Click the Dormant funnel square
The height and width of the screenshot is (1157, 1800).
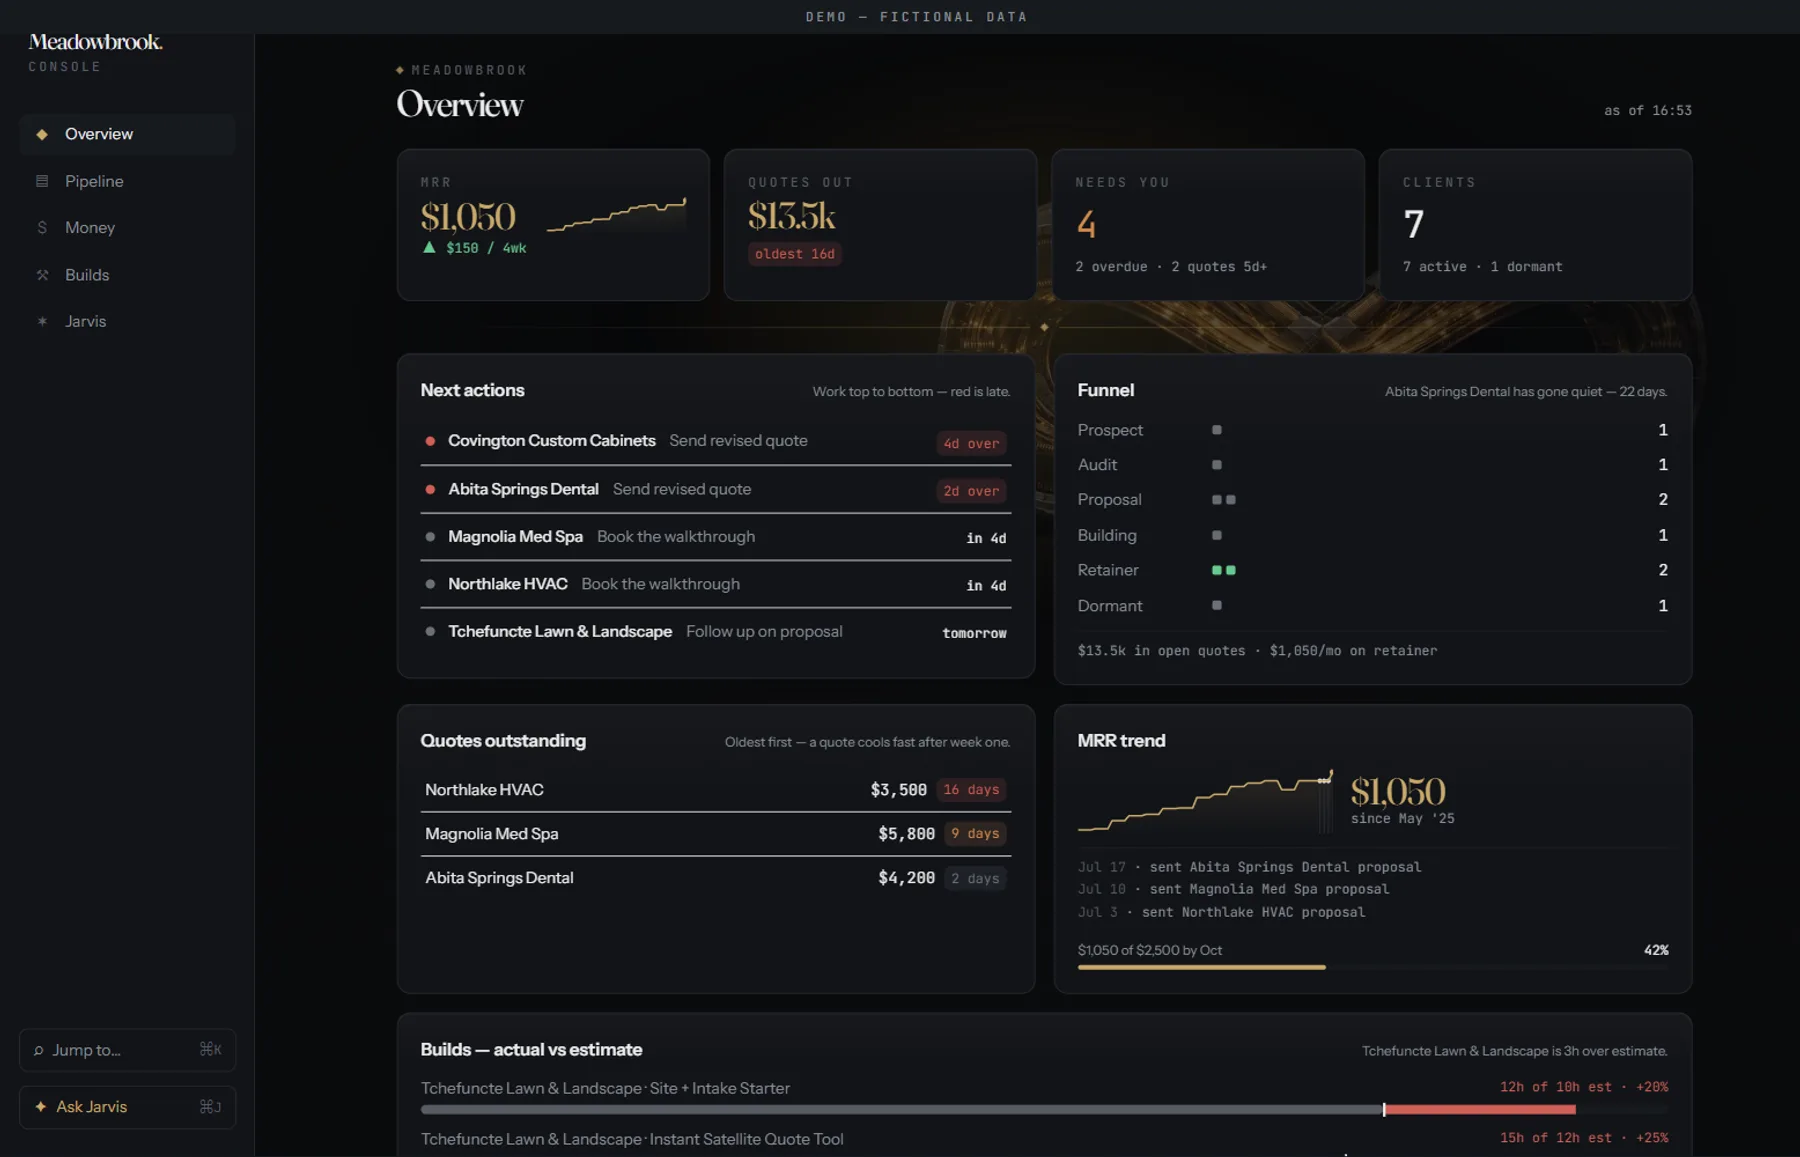[x=1217, y=605]
